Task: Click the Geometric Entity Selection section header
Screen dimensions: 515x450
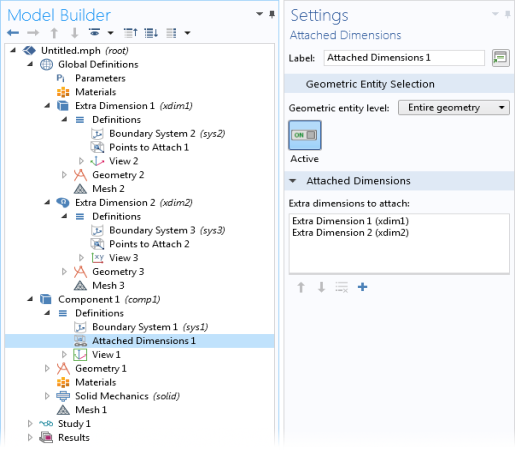Action: (x=399, y=84)
